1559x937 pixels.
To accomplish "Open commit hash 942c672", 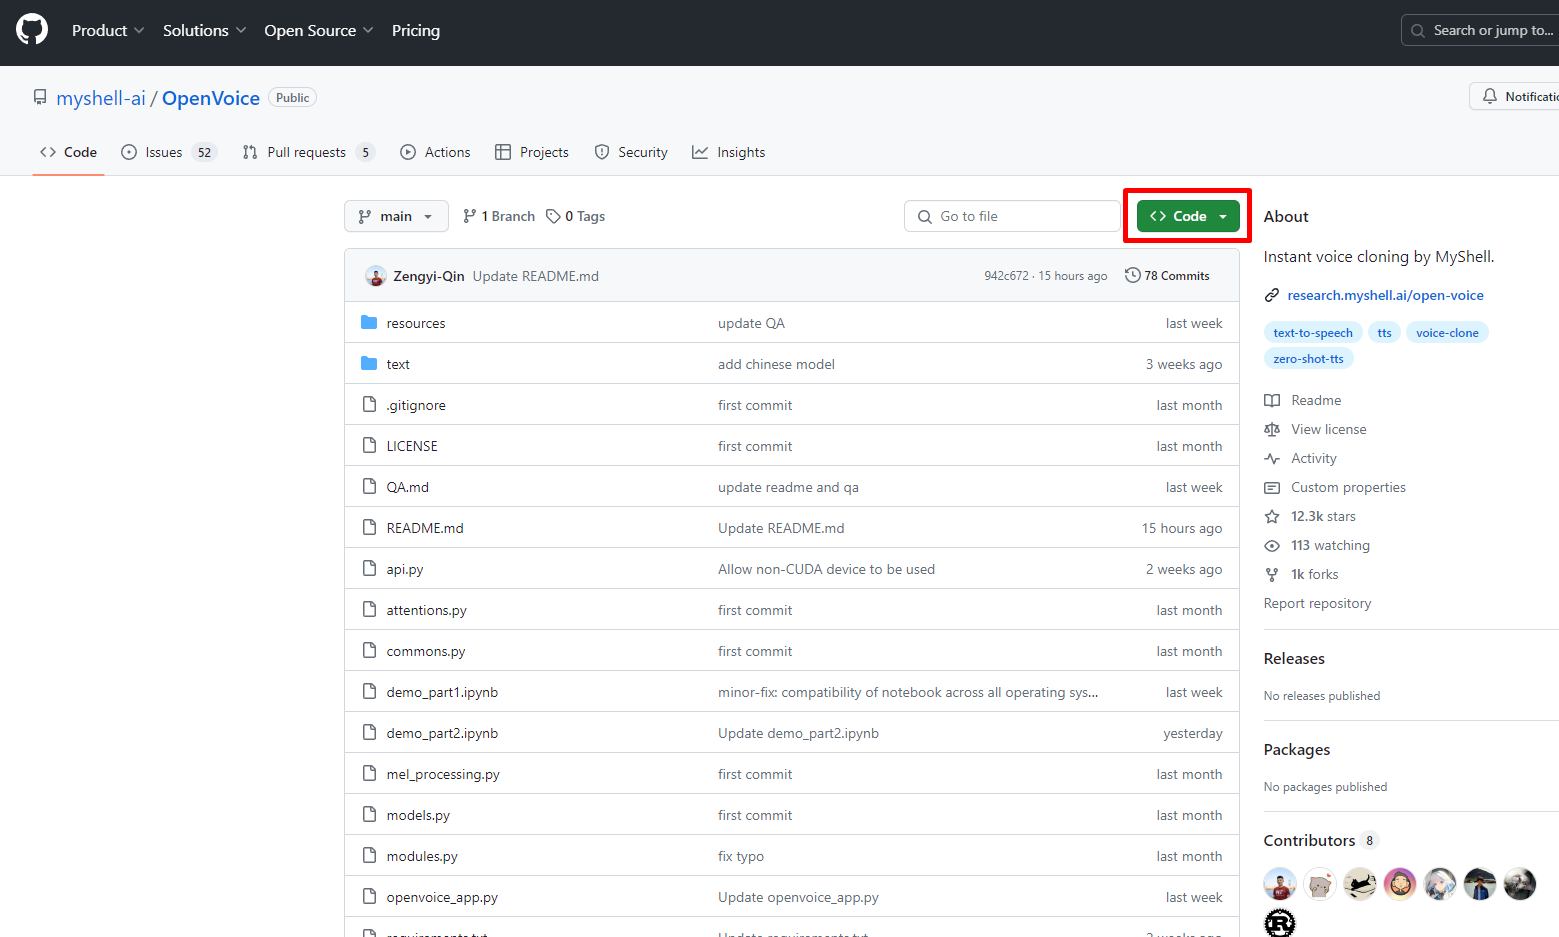I will tap(1006, 276).
